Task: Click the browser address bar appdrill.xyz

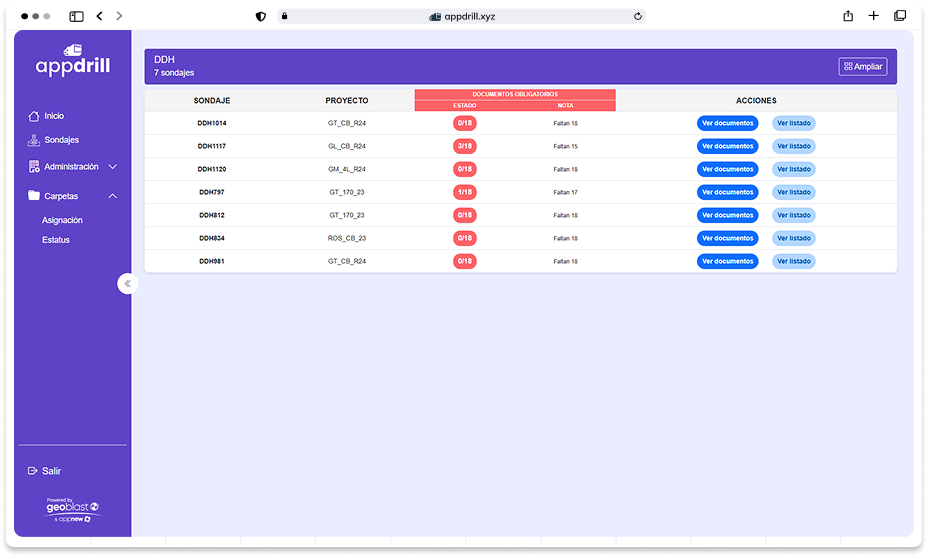Action: click(463, 16)
